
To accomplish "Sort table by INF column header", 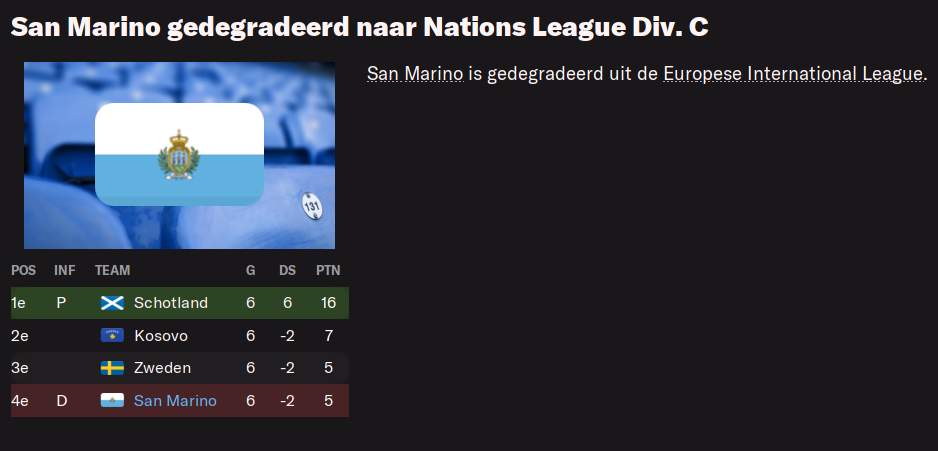I will [65, 270].
